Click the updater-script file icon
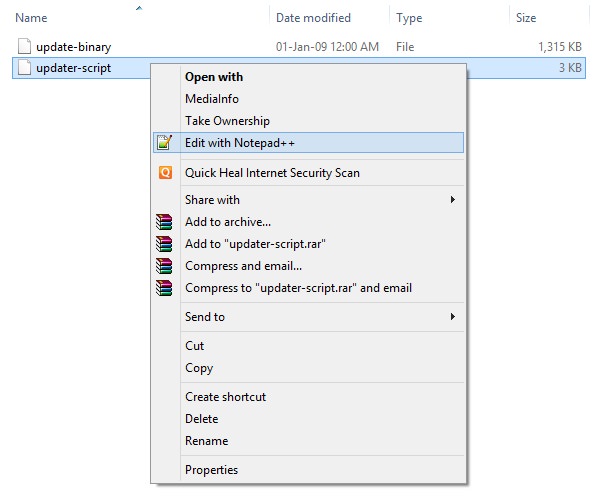 point(25,68)
